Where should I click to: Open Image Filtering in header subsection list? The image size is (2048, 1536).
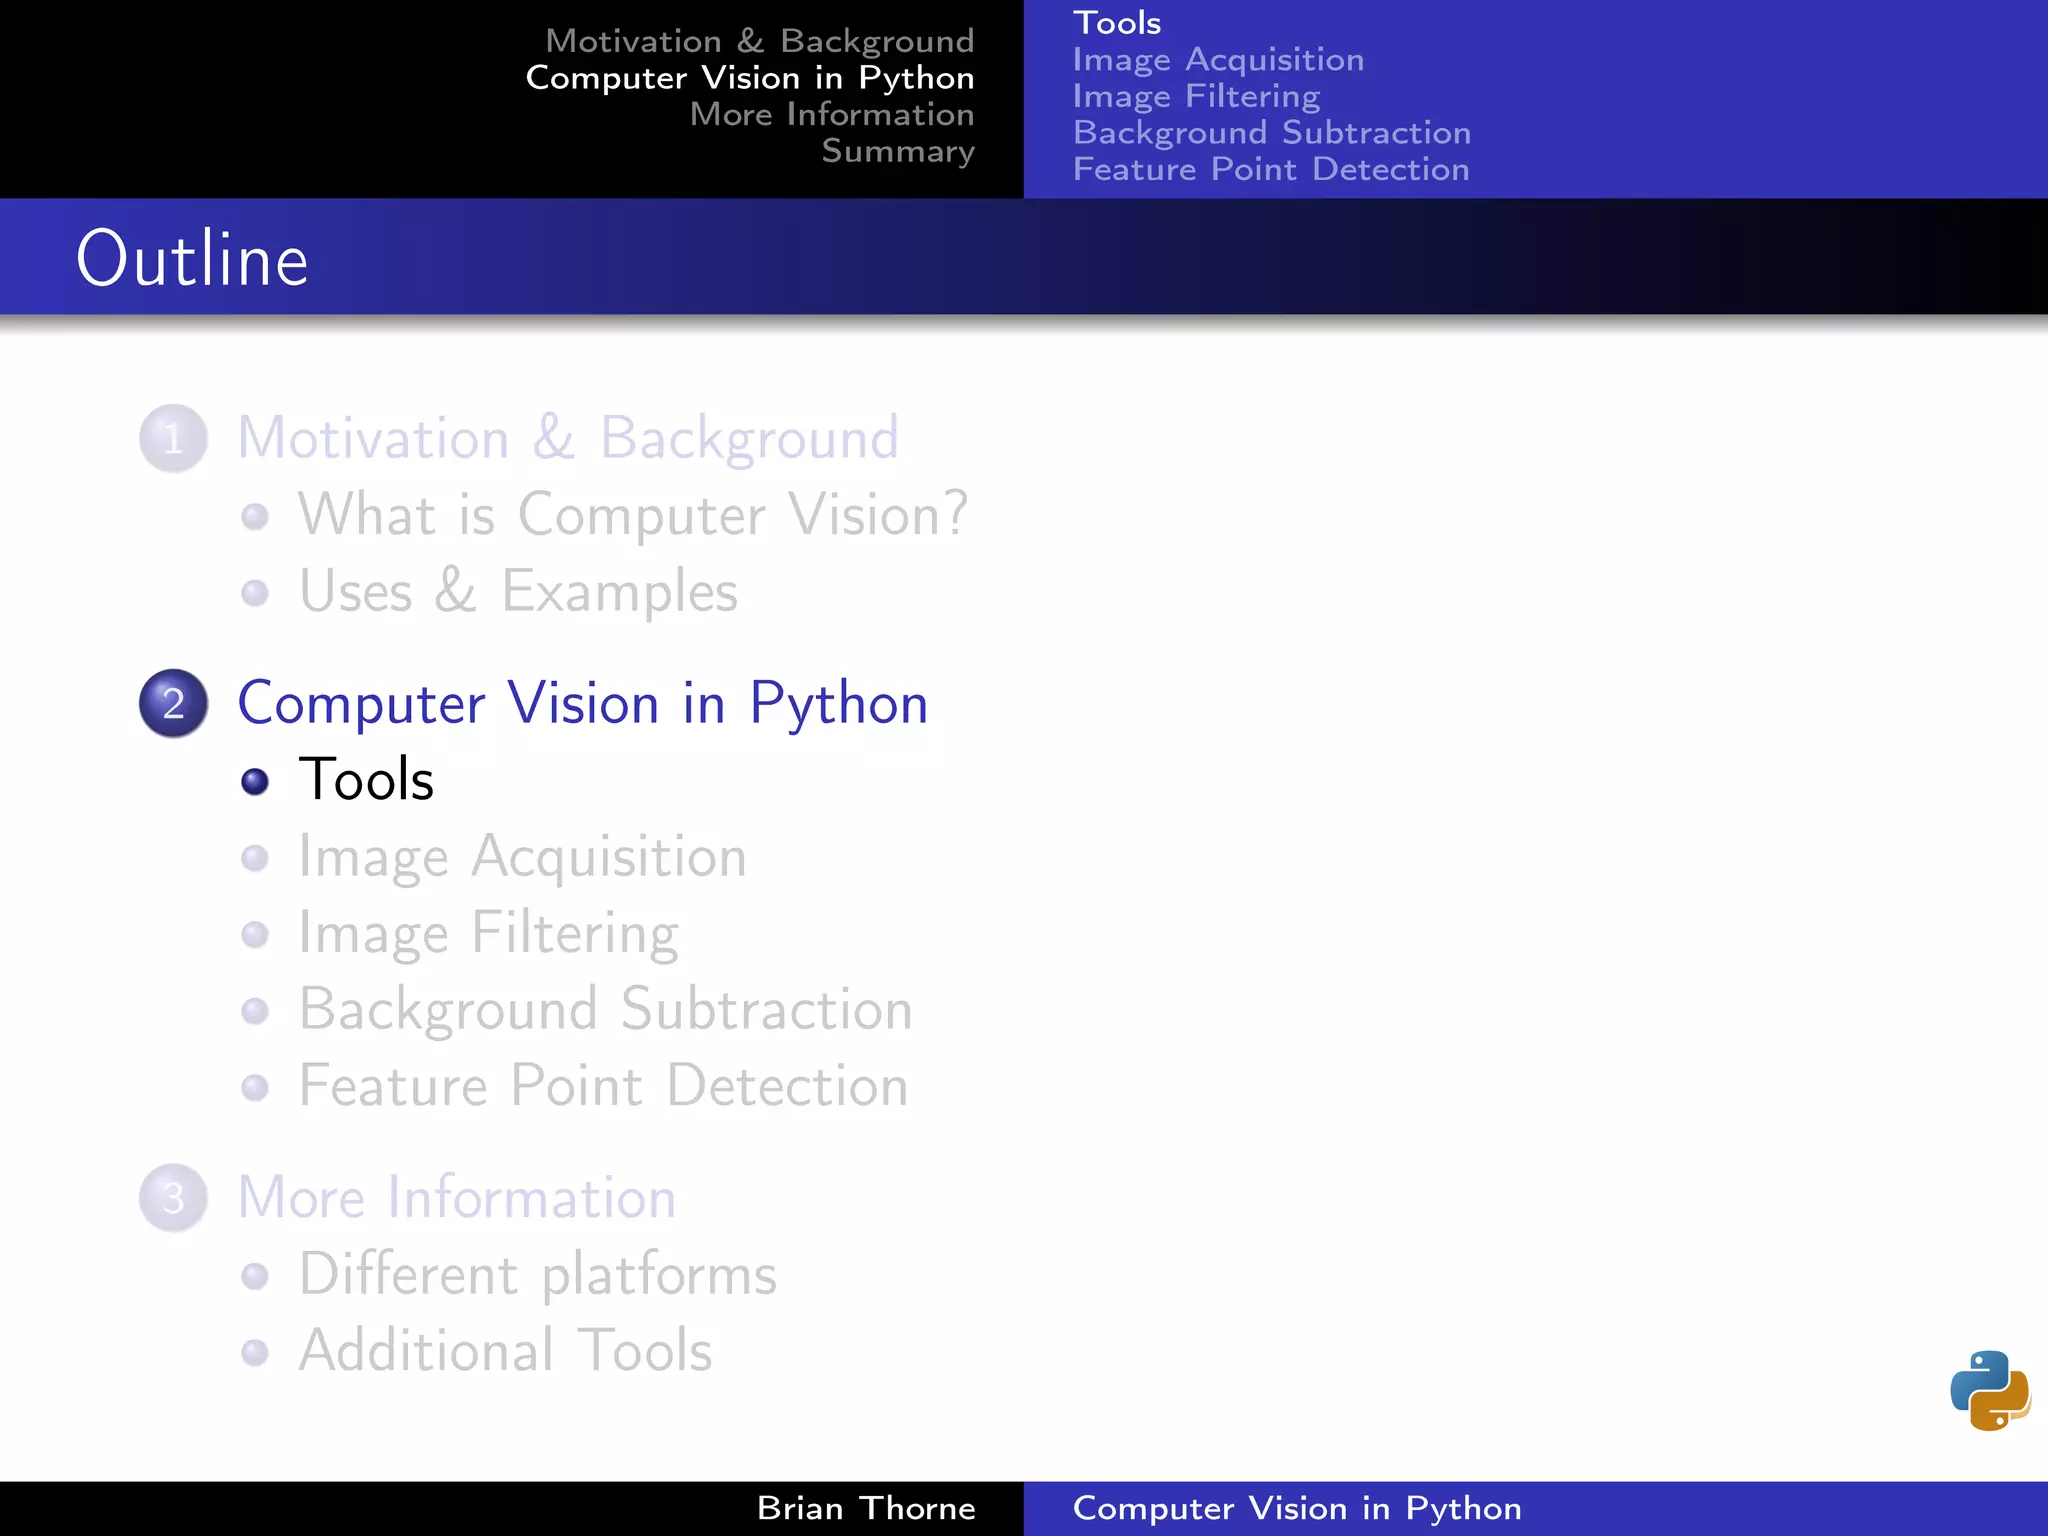coord(1196,96)
